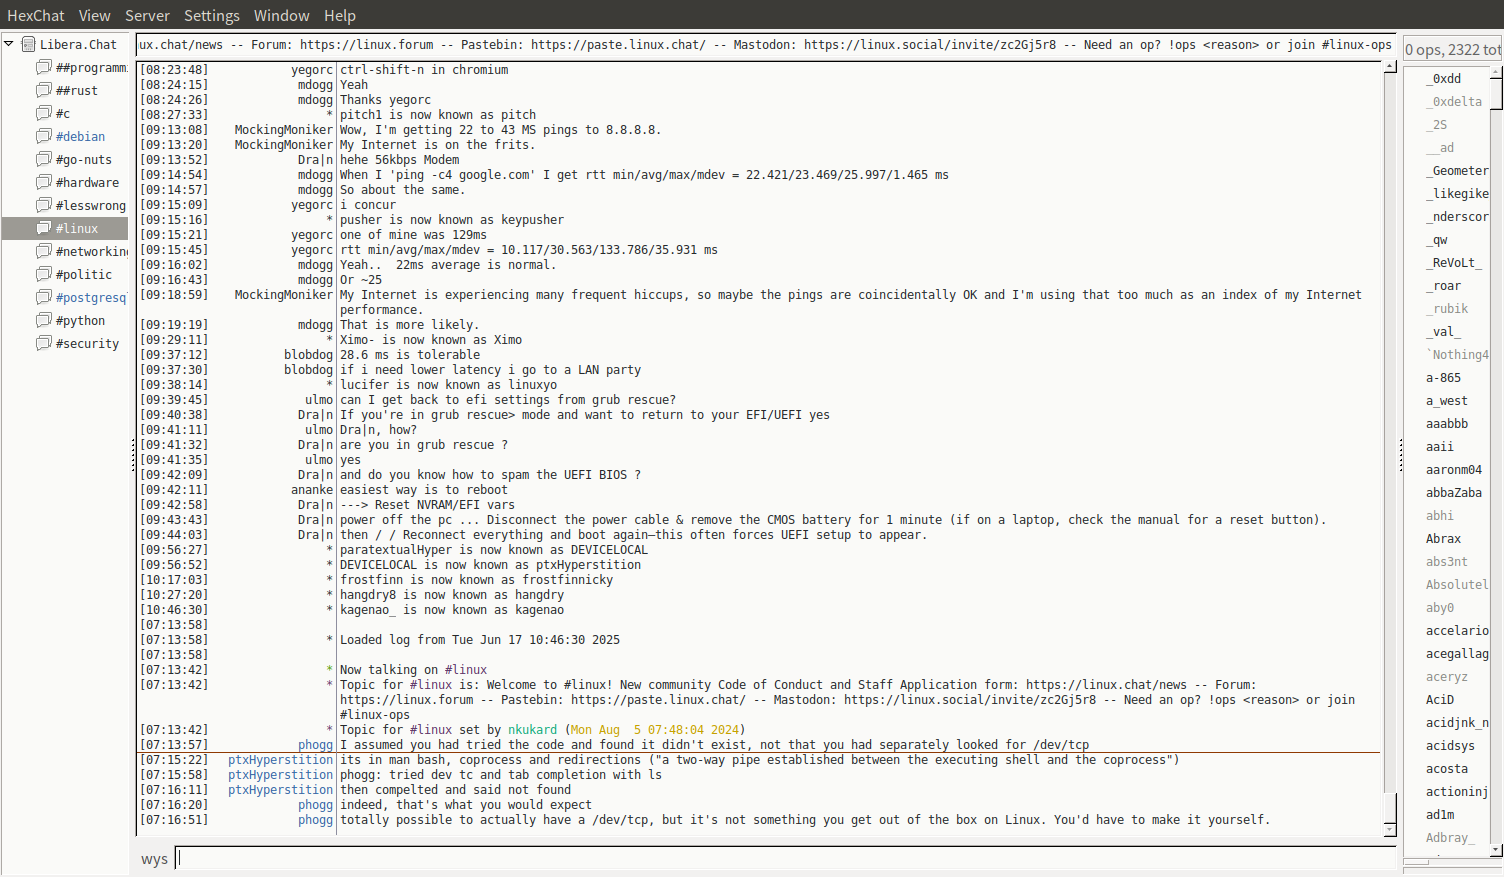Click the wys nickname button

154,859
